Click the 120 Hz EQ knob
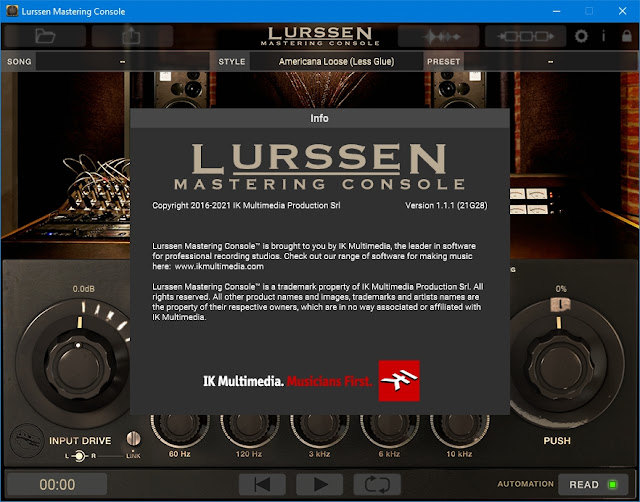 249,431
